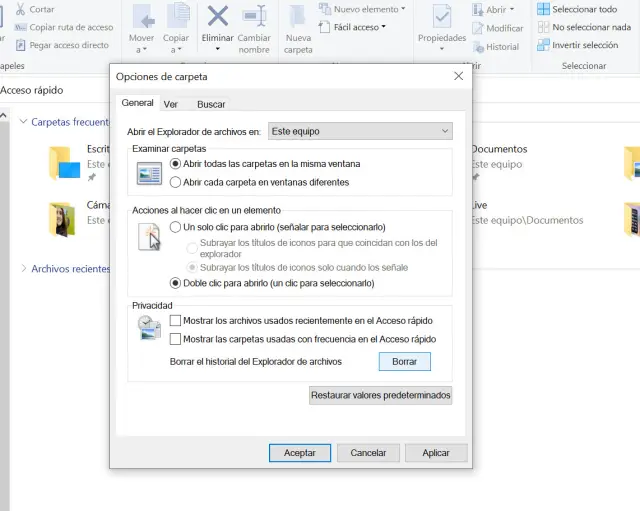
Task: Close the Opciones de carpeta dialog
Action: click(x=458, y=76)
